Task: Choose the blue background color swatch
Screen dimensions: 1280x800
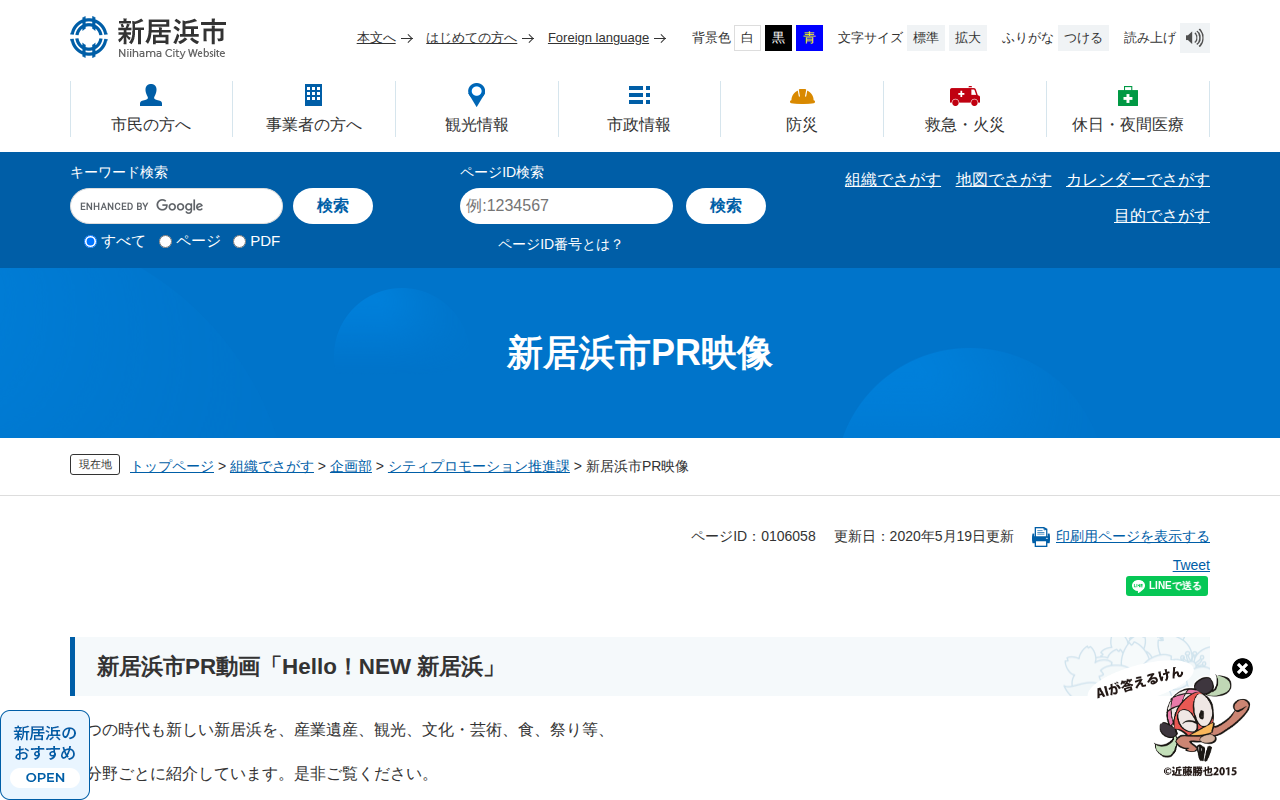Action: click(809, 38)
